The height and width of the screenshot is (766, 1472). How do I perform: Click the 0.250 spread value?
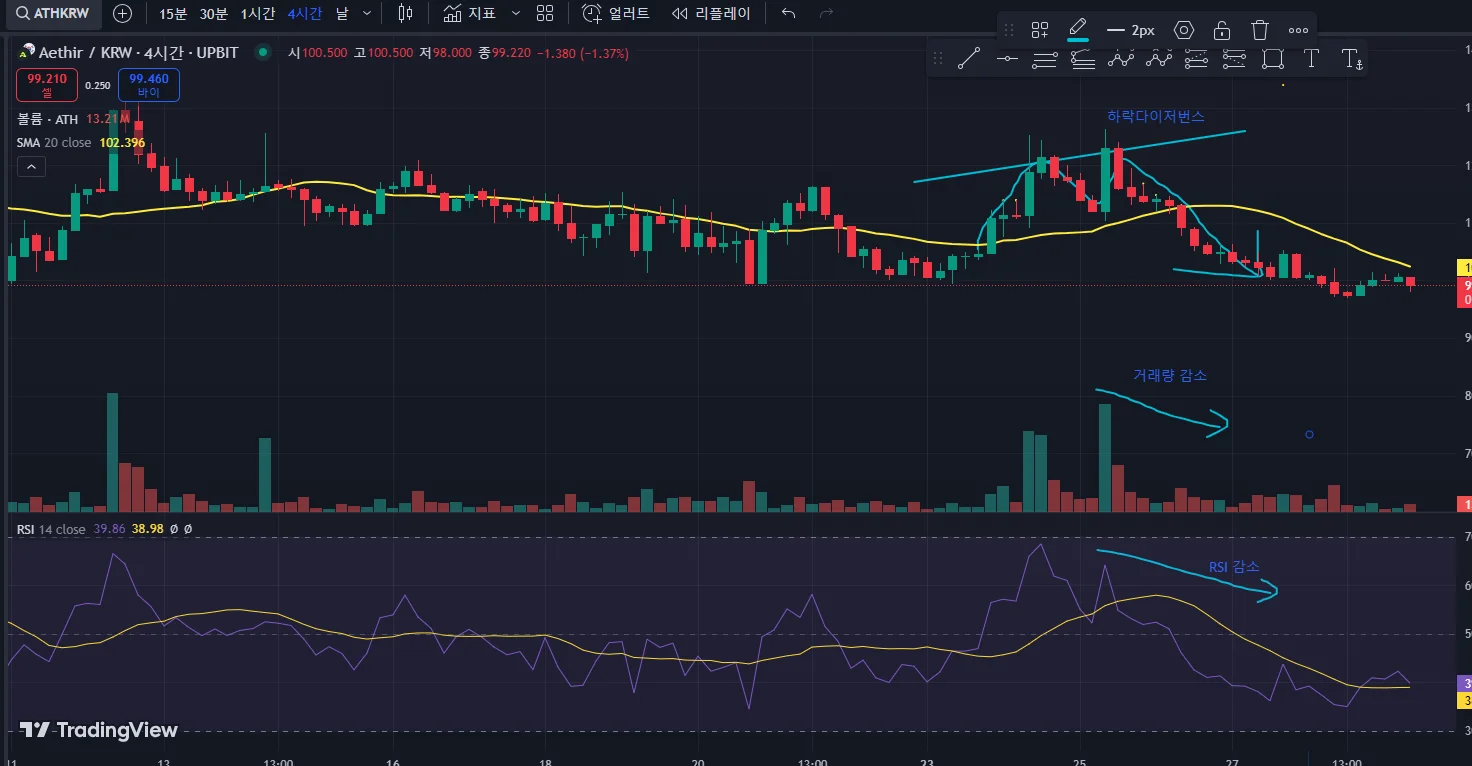point(98,85)
